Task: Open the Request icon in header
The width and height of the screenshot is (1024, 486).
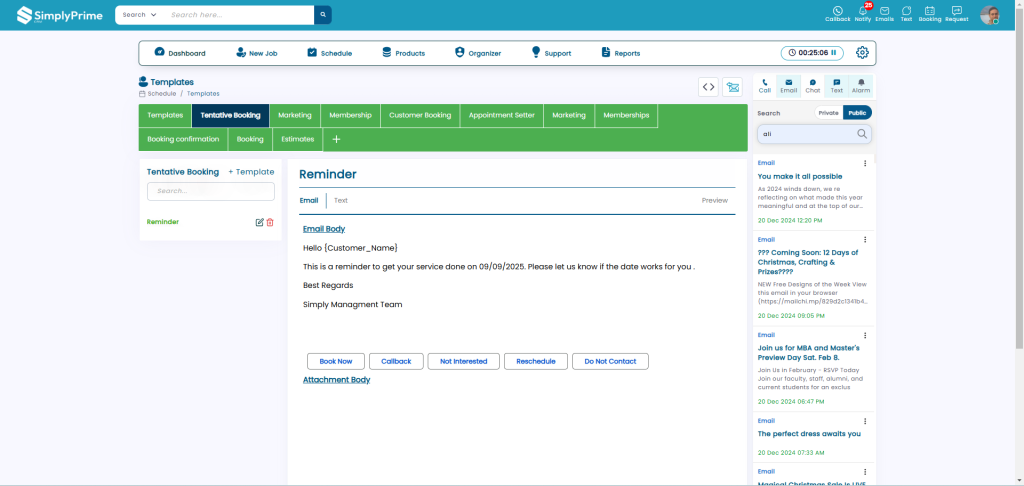Action: pos(957,14)
